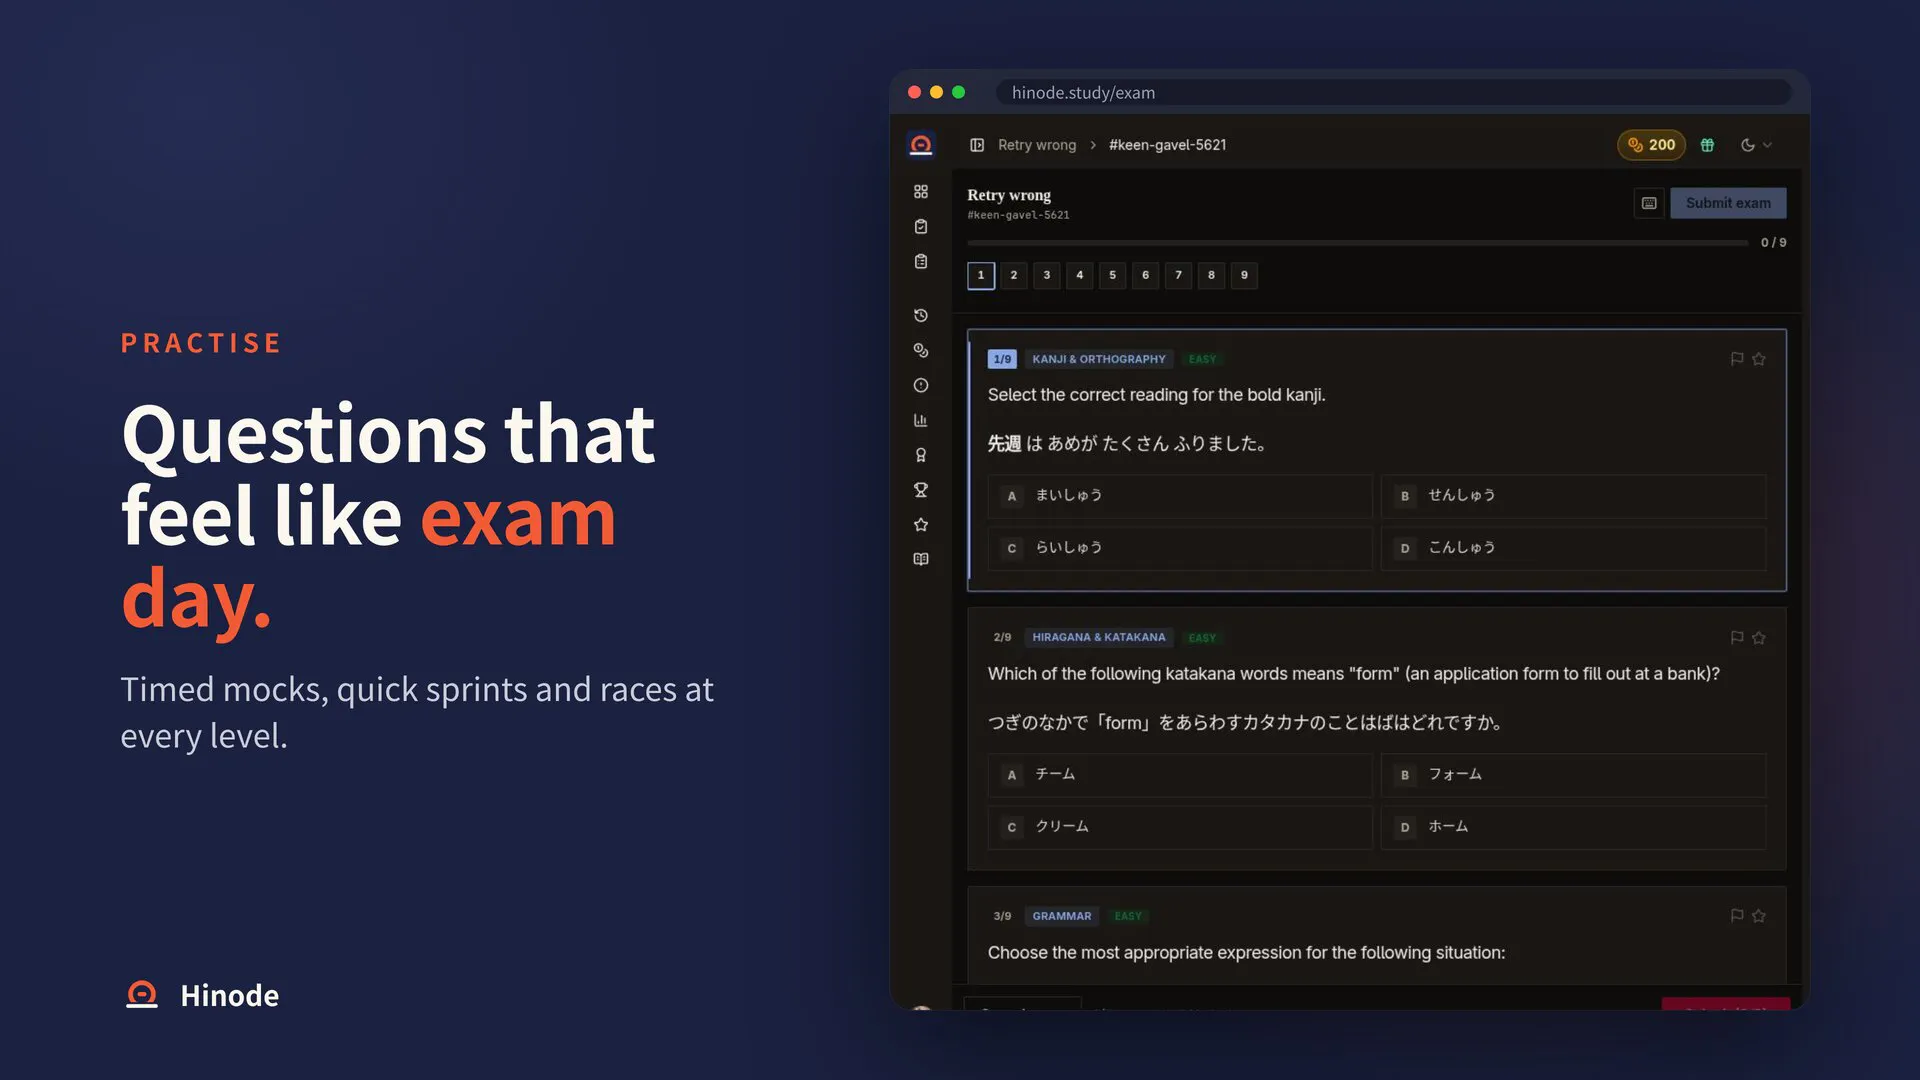1920x1080 pixels.
Task: Open the alert circle icon in sidebar
Action: point(921,385)
